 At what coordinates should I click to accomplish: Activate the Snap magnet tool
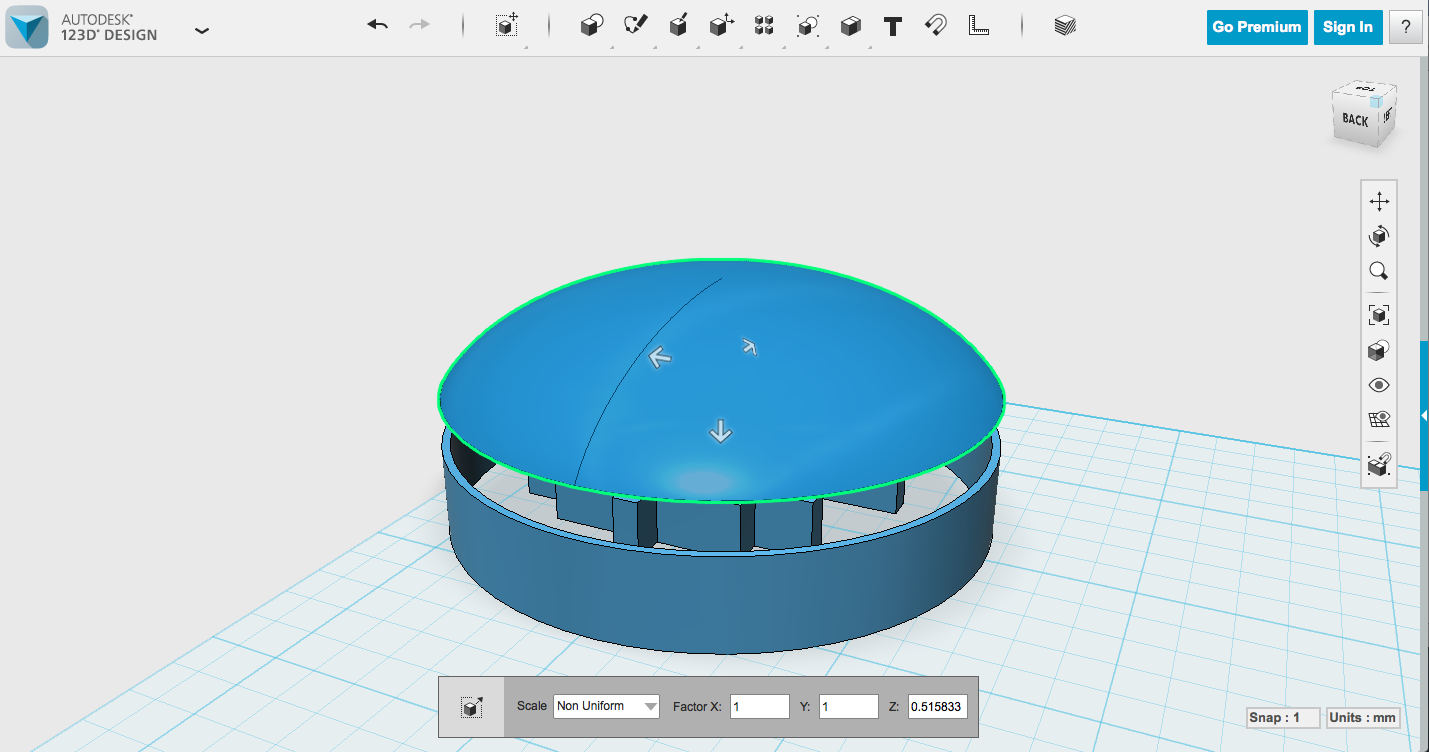coord(936,26)
